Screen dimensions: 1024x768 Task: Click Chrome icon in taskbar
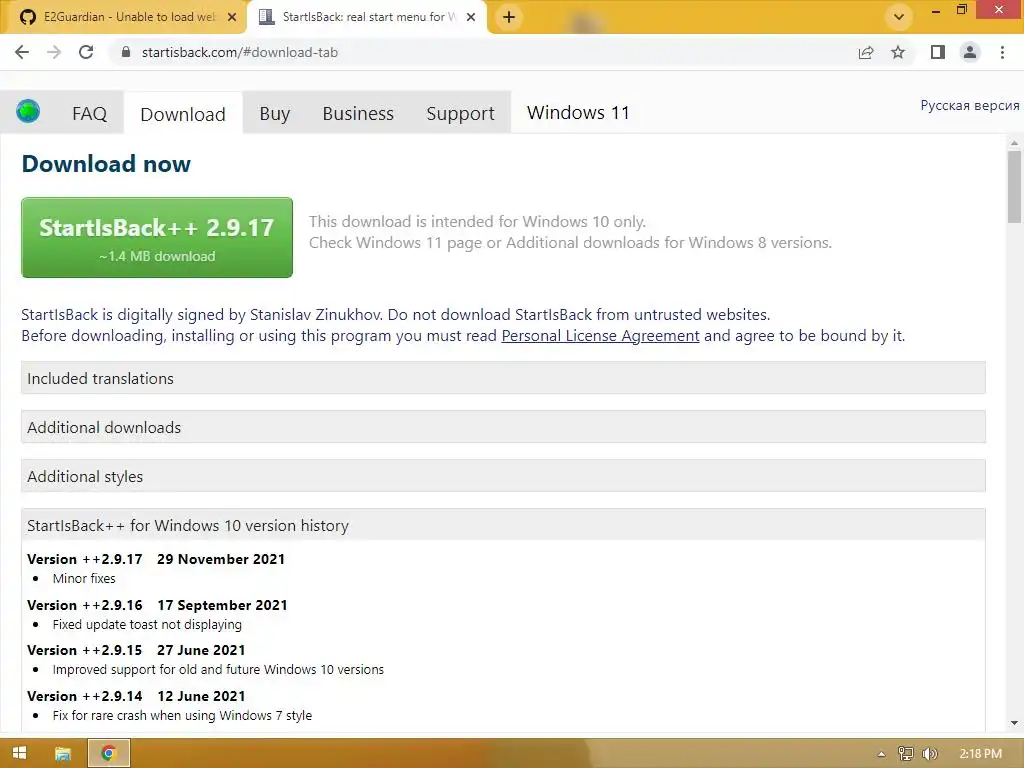(108, 754)
